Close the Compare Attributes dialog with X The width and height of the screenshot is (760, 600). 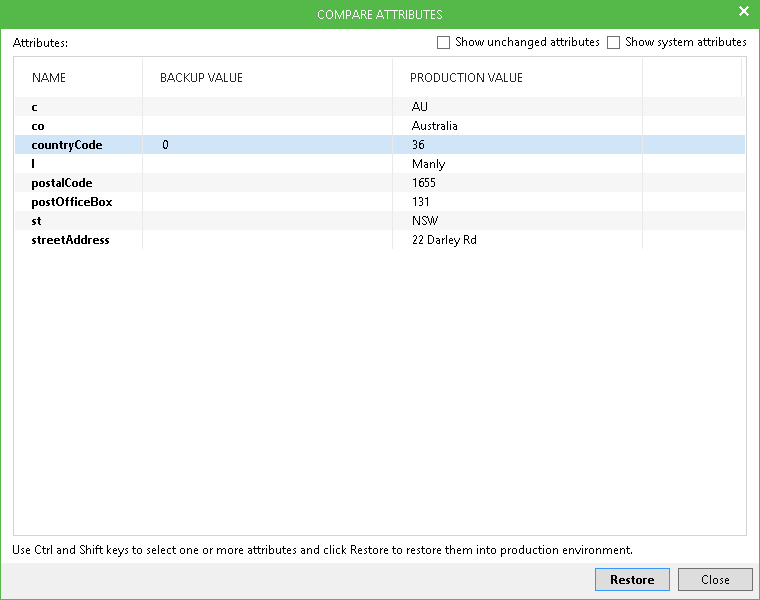(x=743, y=12)
